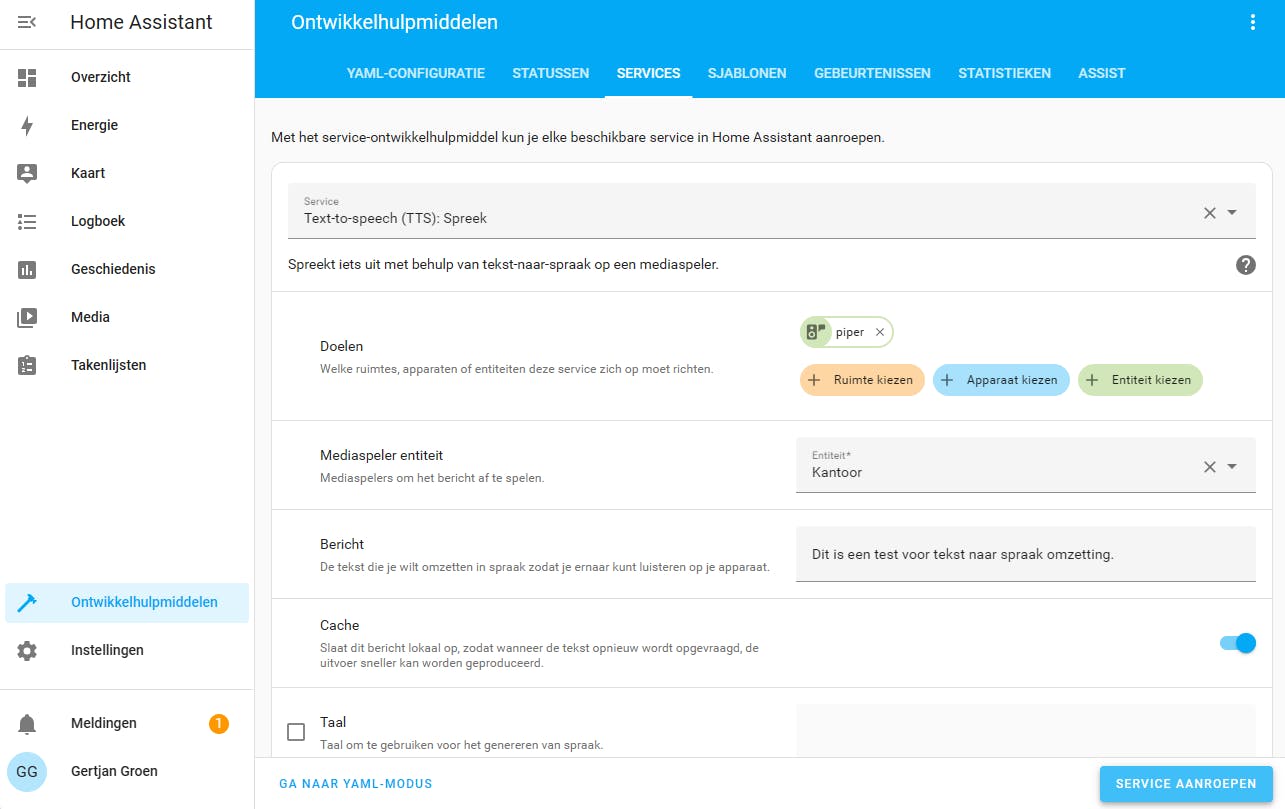Remove the piper target chip
The height and width of the screenshot is (809, 1285).
880,332
